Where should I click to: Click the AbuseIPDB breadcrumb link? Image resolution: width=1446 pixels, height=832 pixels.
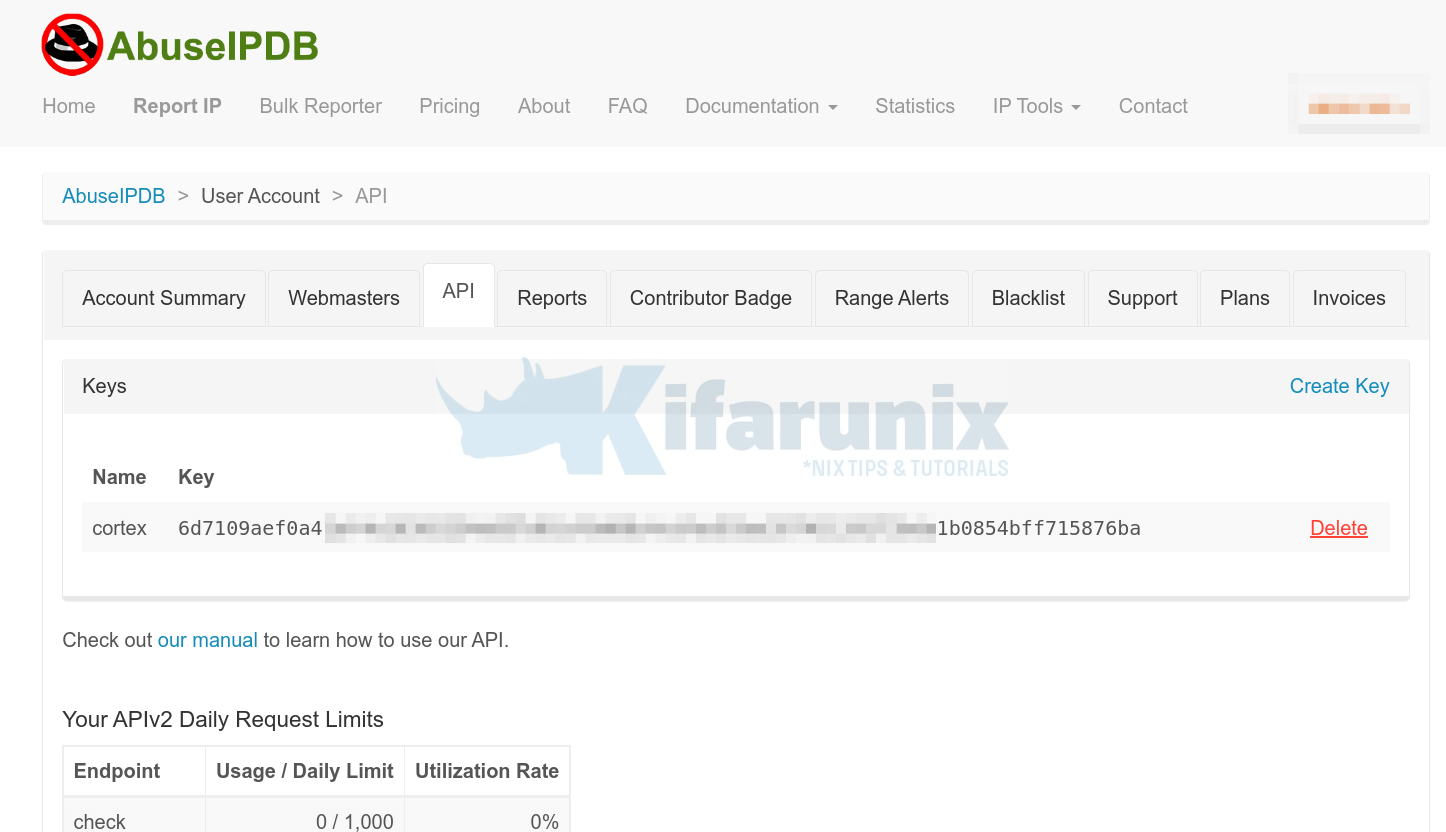(x=114, y=196)
